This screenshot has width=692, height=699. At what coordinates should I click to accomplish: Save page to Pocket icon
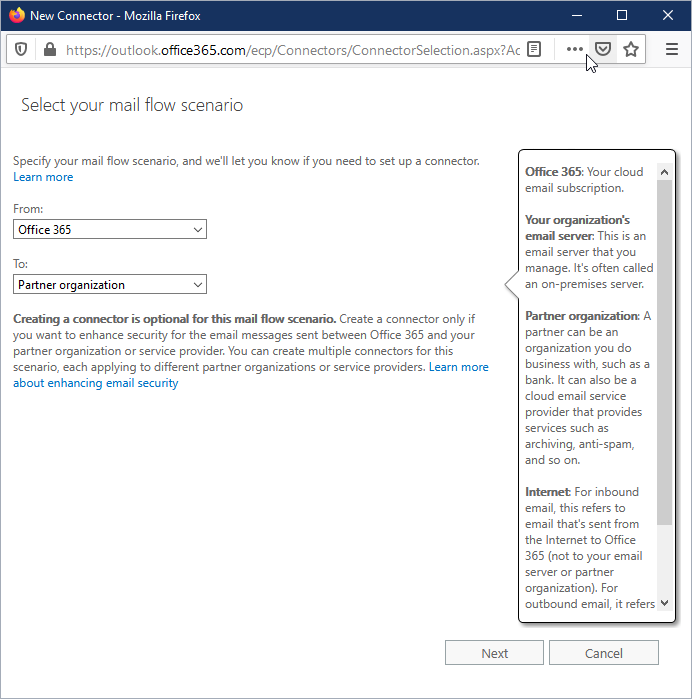tap(603, 49)
